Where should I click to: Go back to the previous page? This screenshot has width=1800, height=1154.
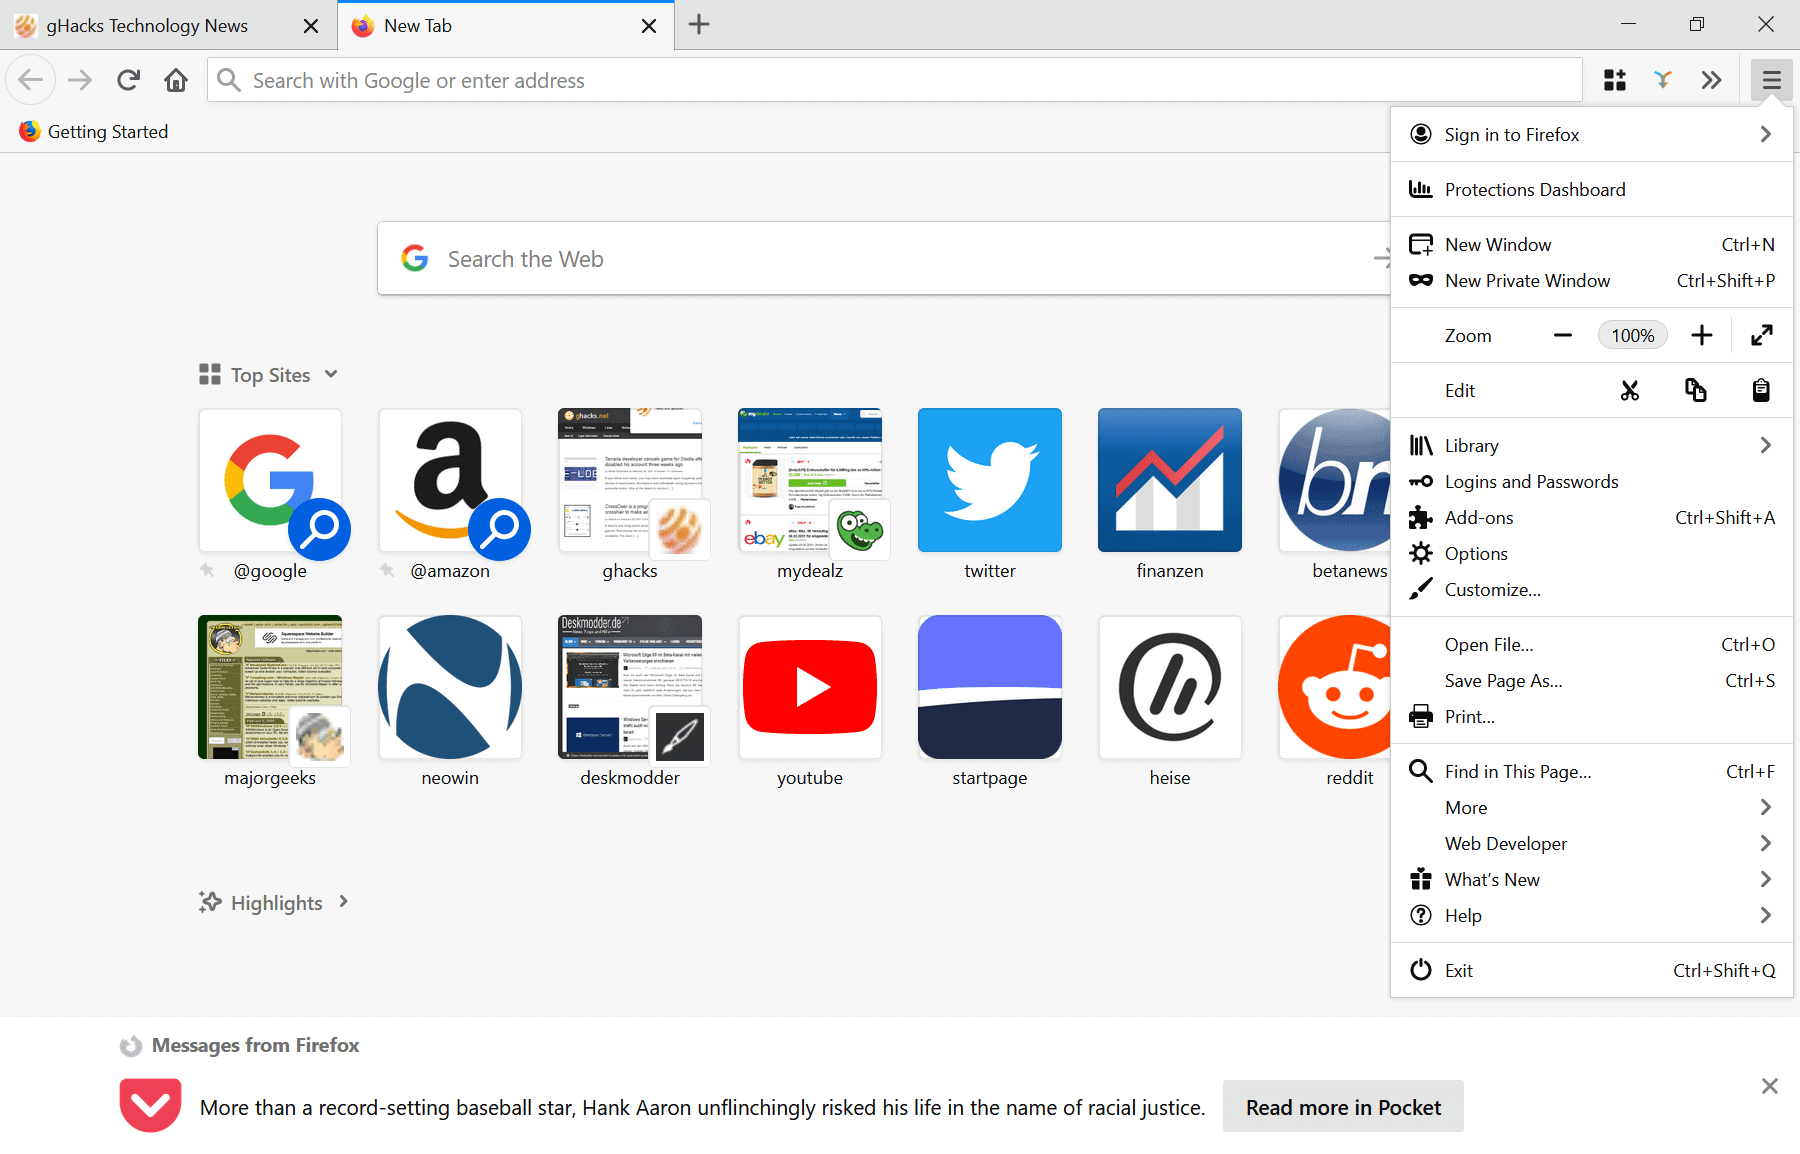click(x=30, y=80)
